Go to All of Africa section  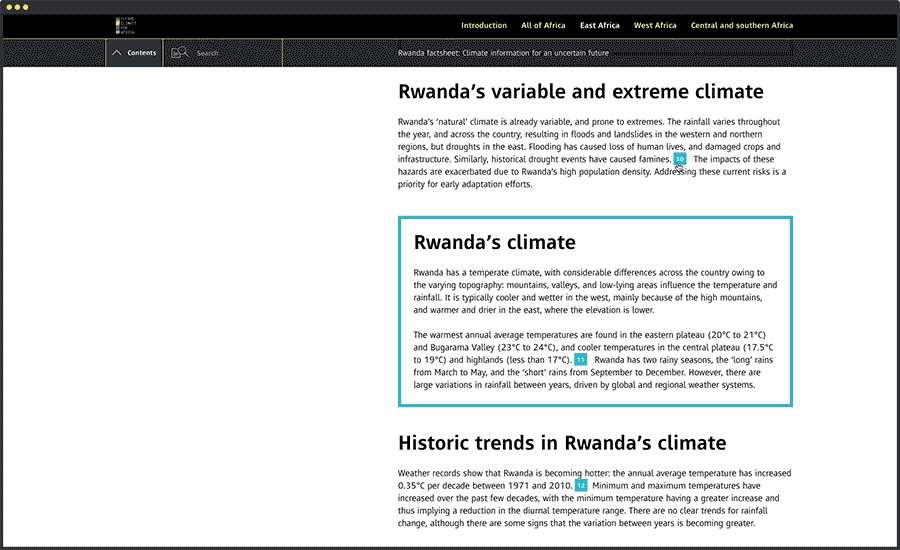coord(543,26)
